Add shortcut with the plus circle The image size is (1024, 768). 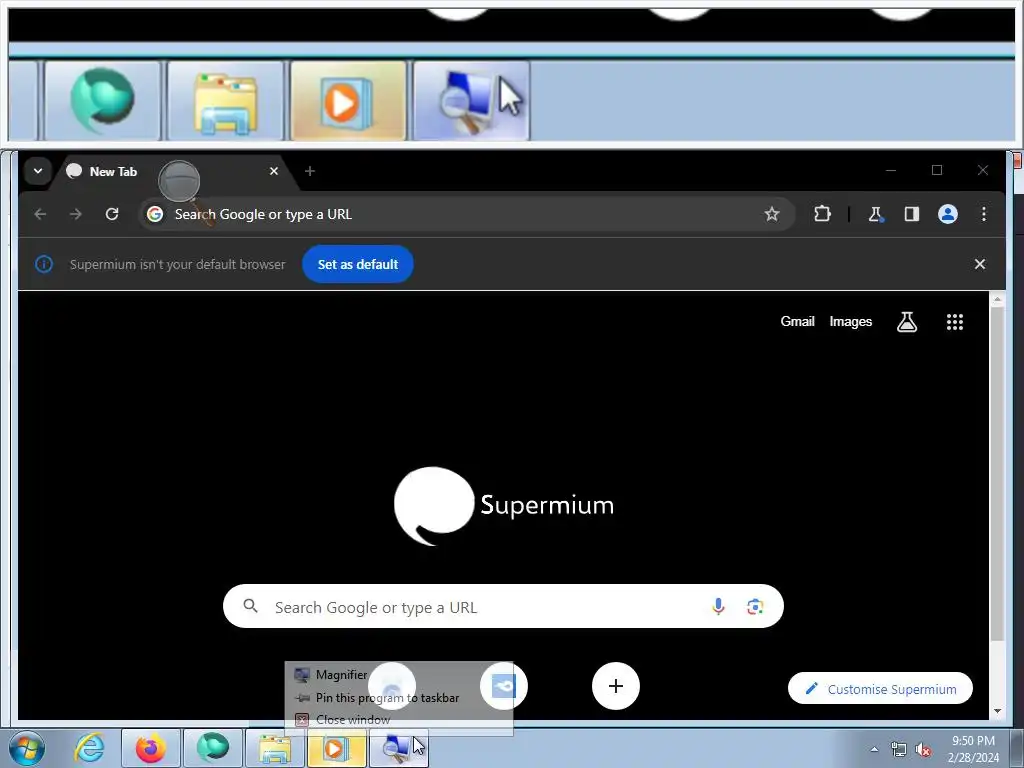615,686
